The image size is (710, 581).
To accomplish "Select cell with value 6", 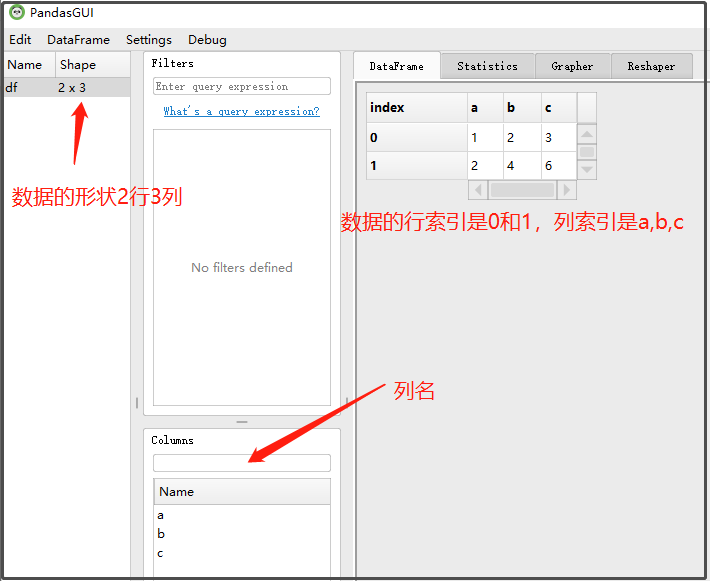I will (559, 165).
